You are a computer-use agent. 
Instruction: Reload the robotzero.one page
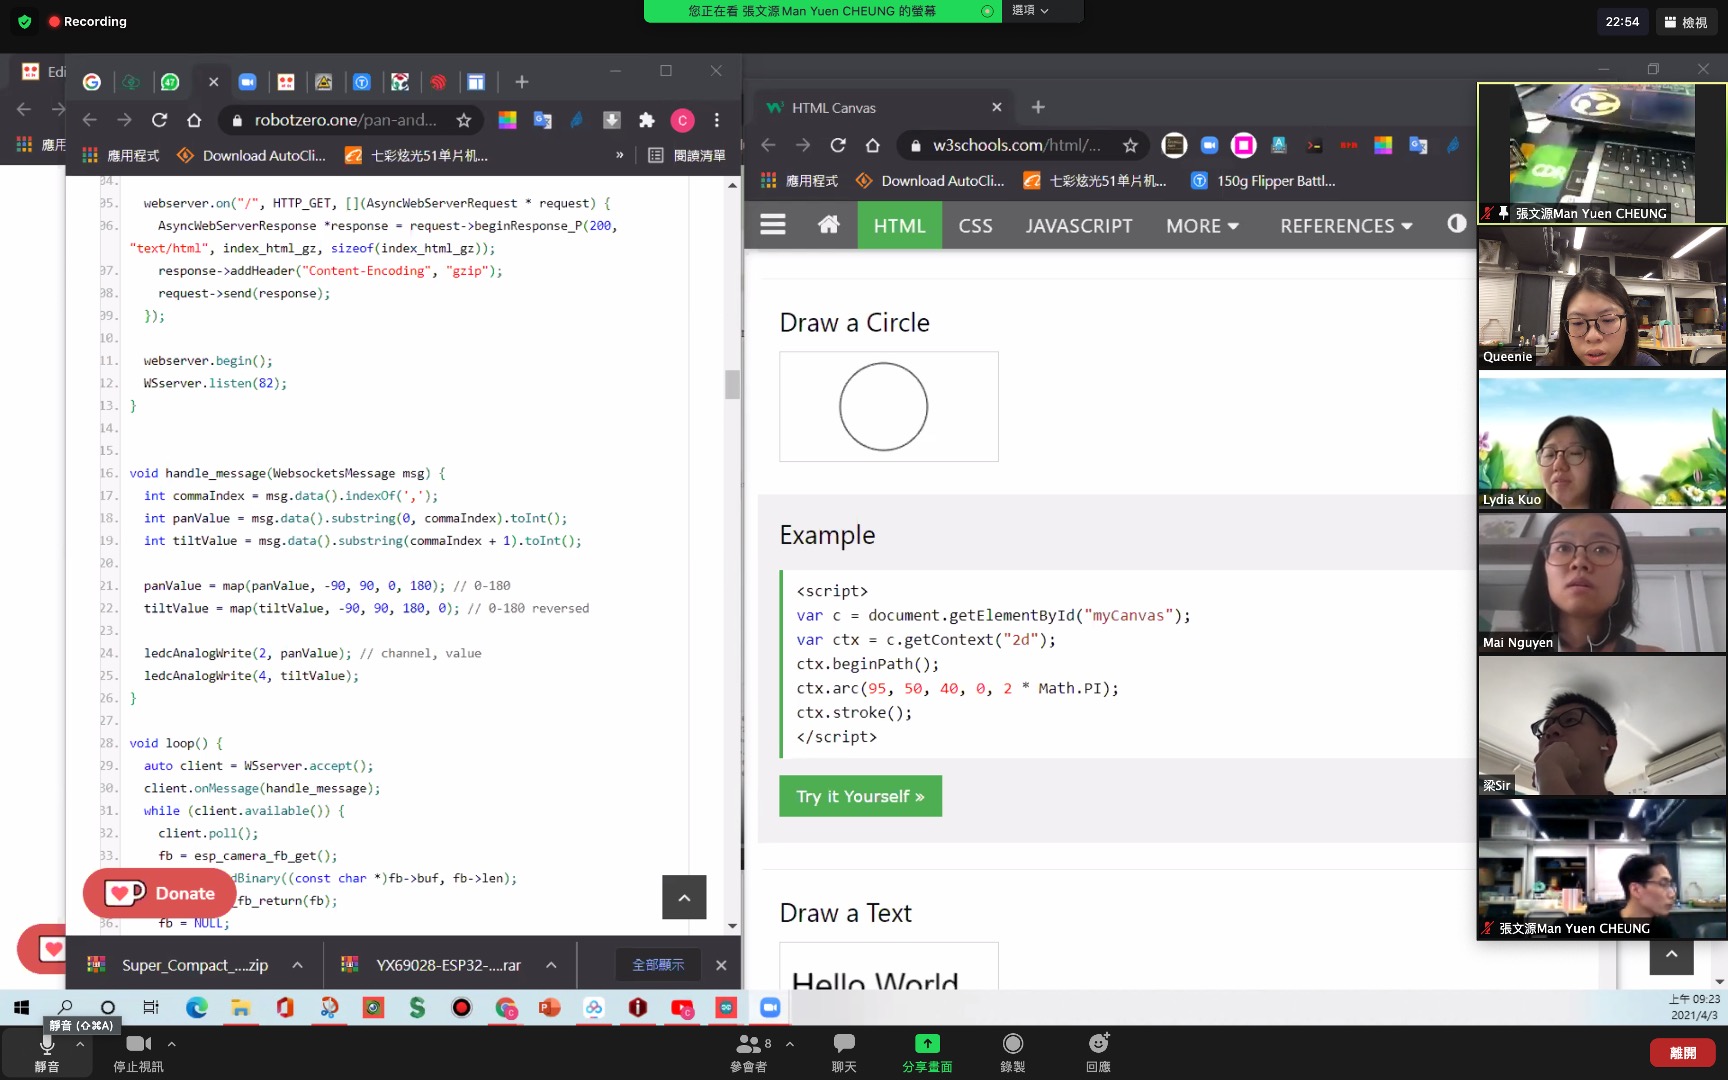pyautogui.click(x=159, y=120)
